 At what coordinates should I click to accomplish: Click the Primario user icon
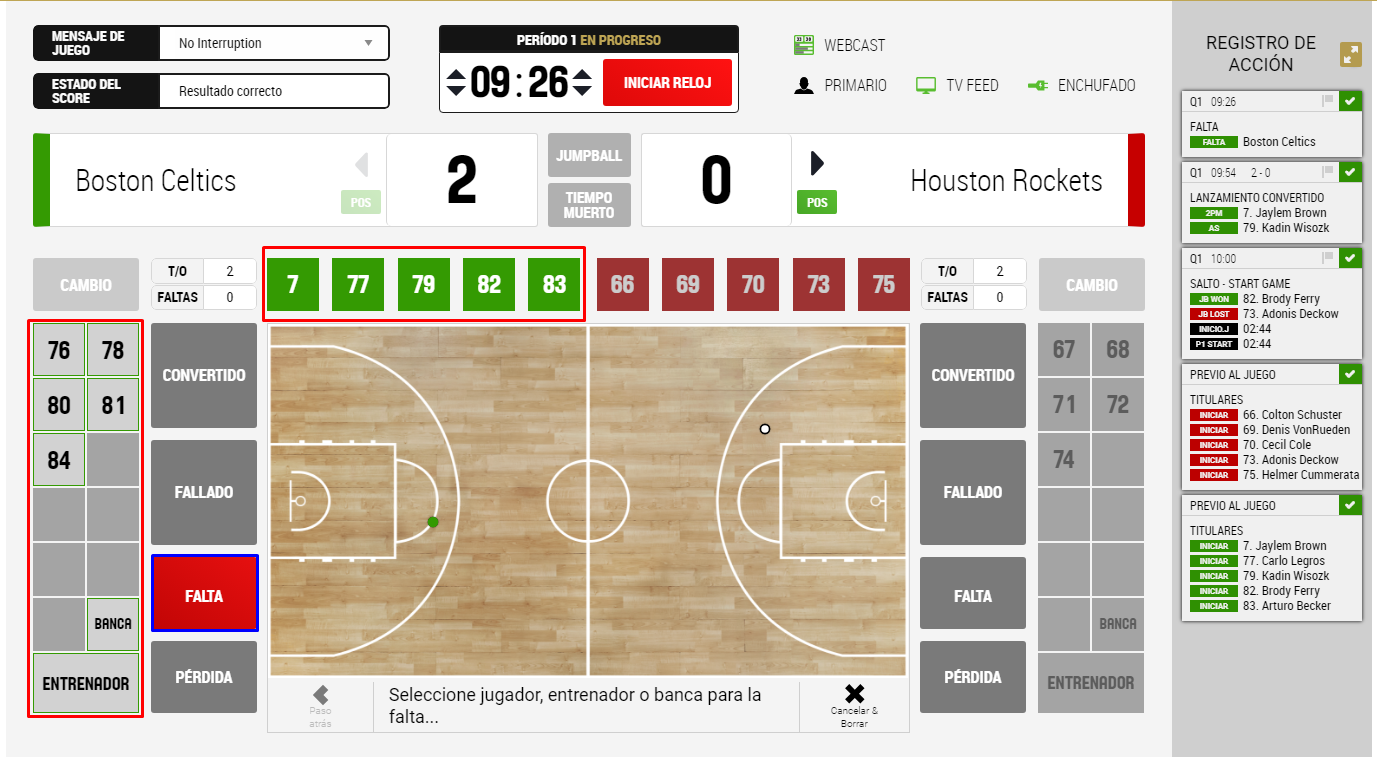point(804,86)
